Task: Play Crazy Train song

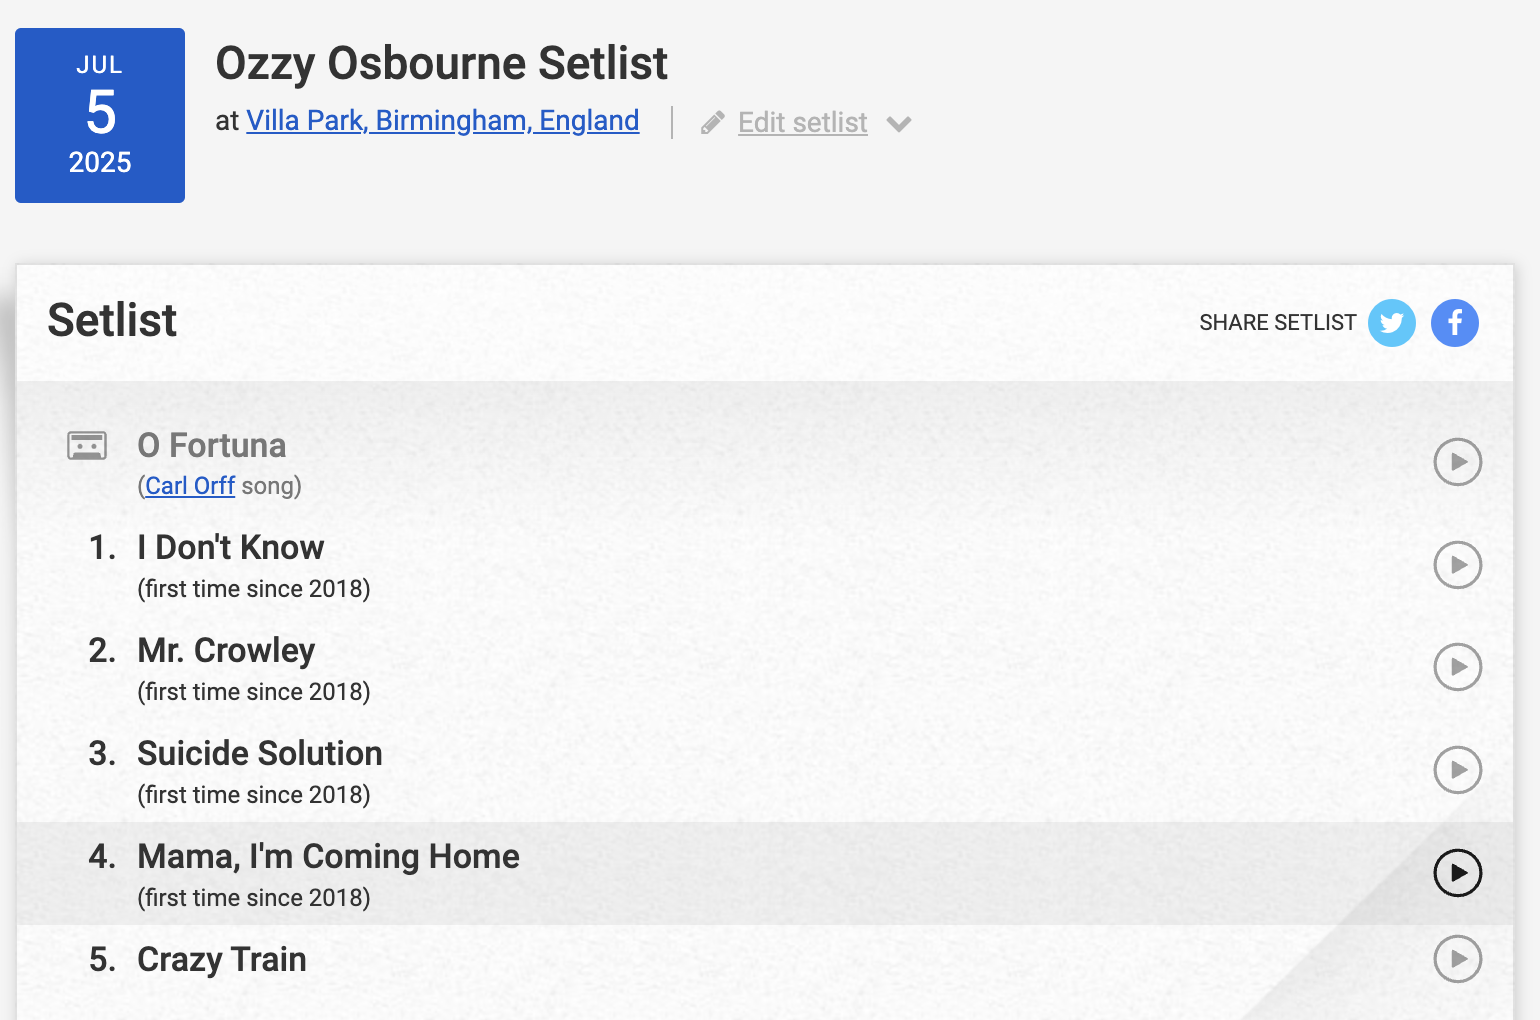Action: 1458,959
